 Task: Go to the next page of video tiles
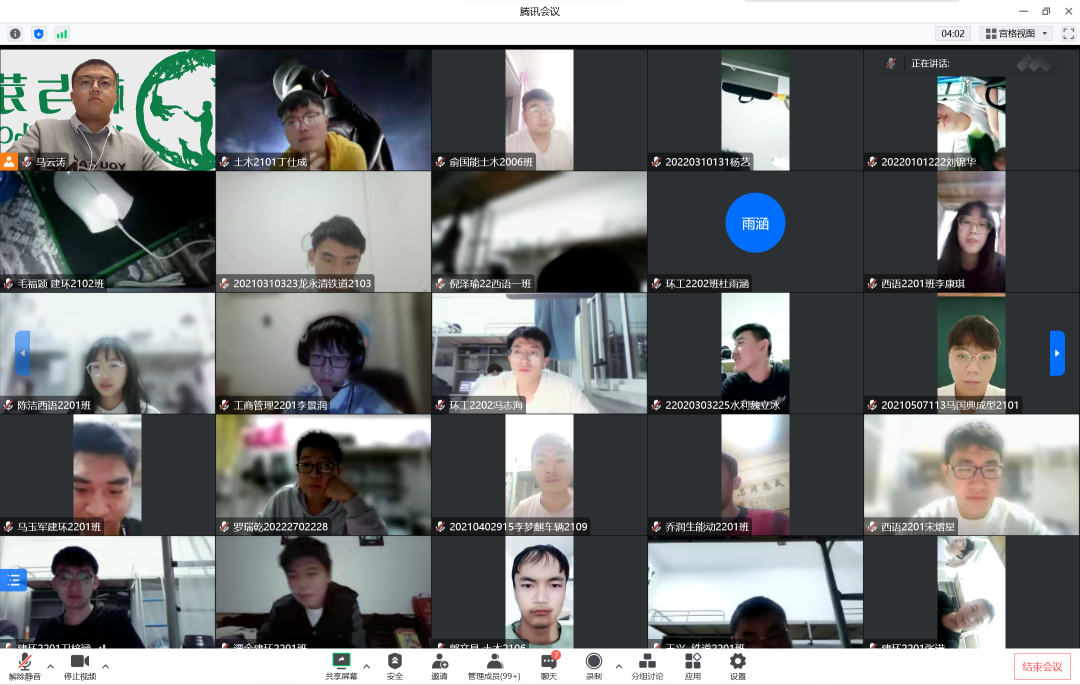(1057, 353)
